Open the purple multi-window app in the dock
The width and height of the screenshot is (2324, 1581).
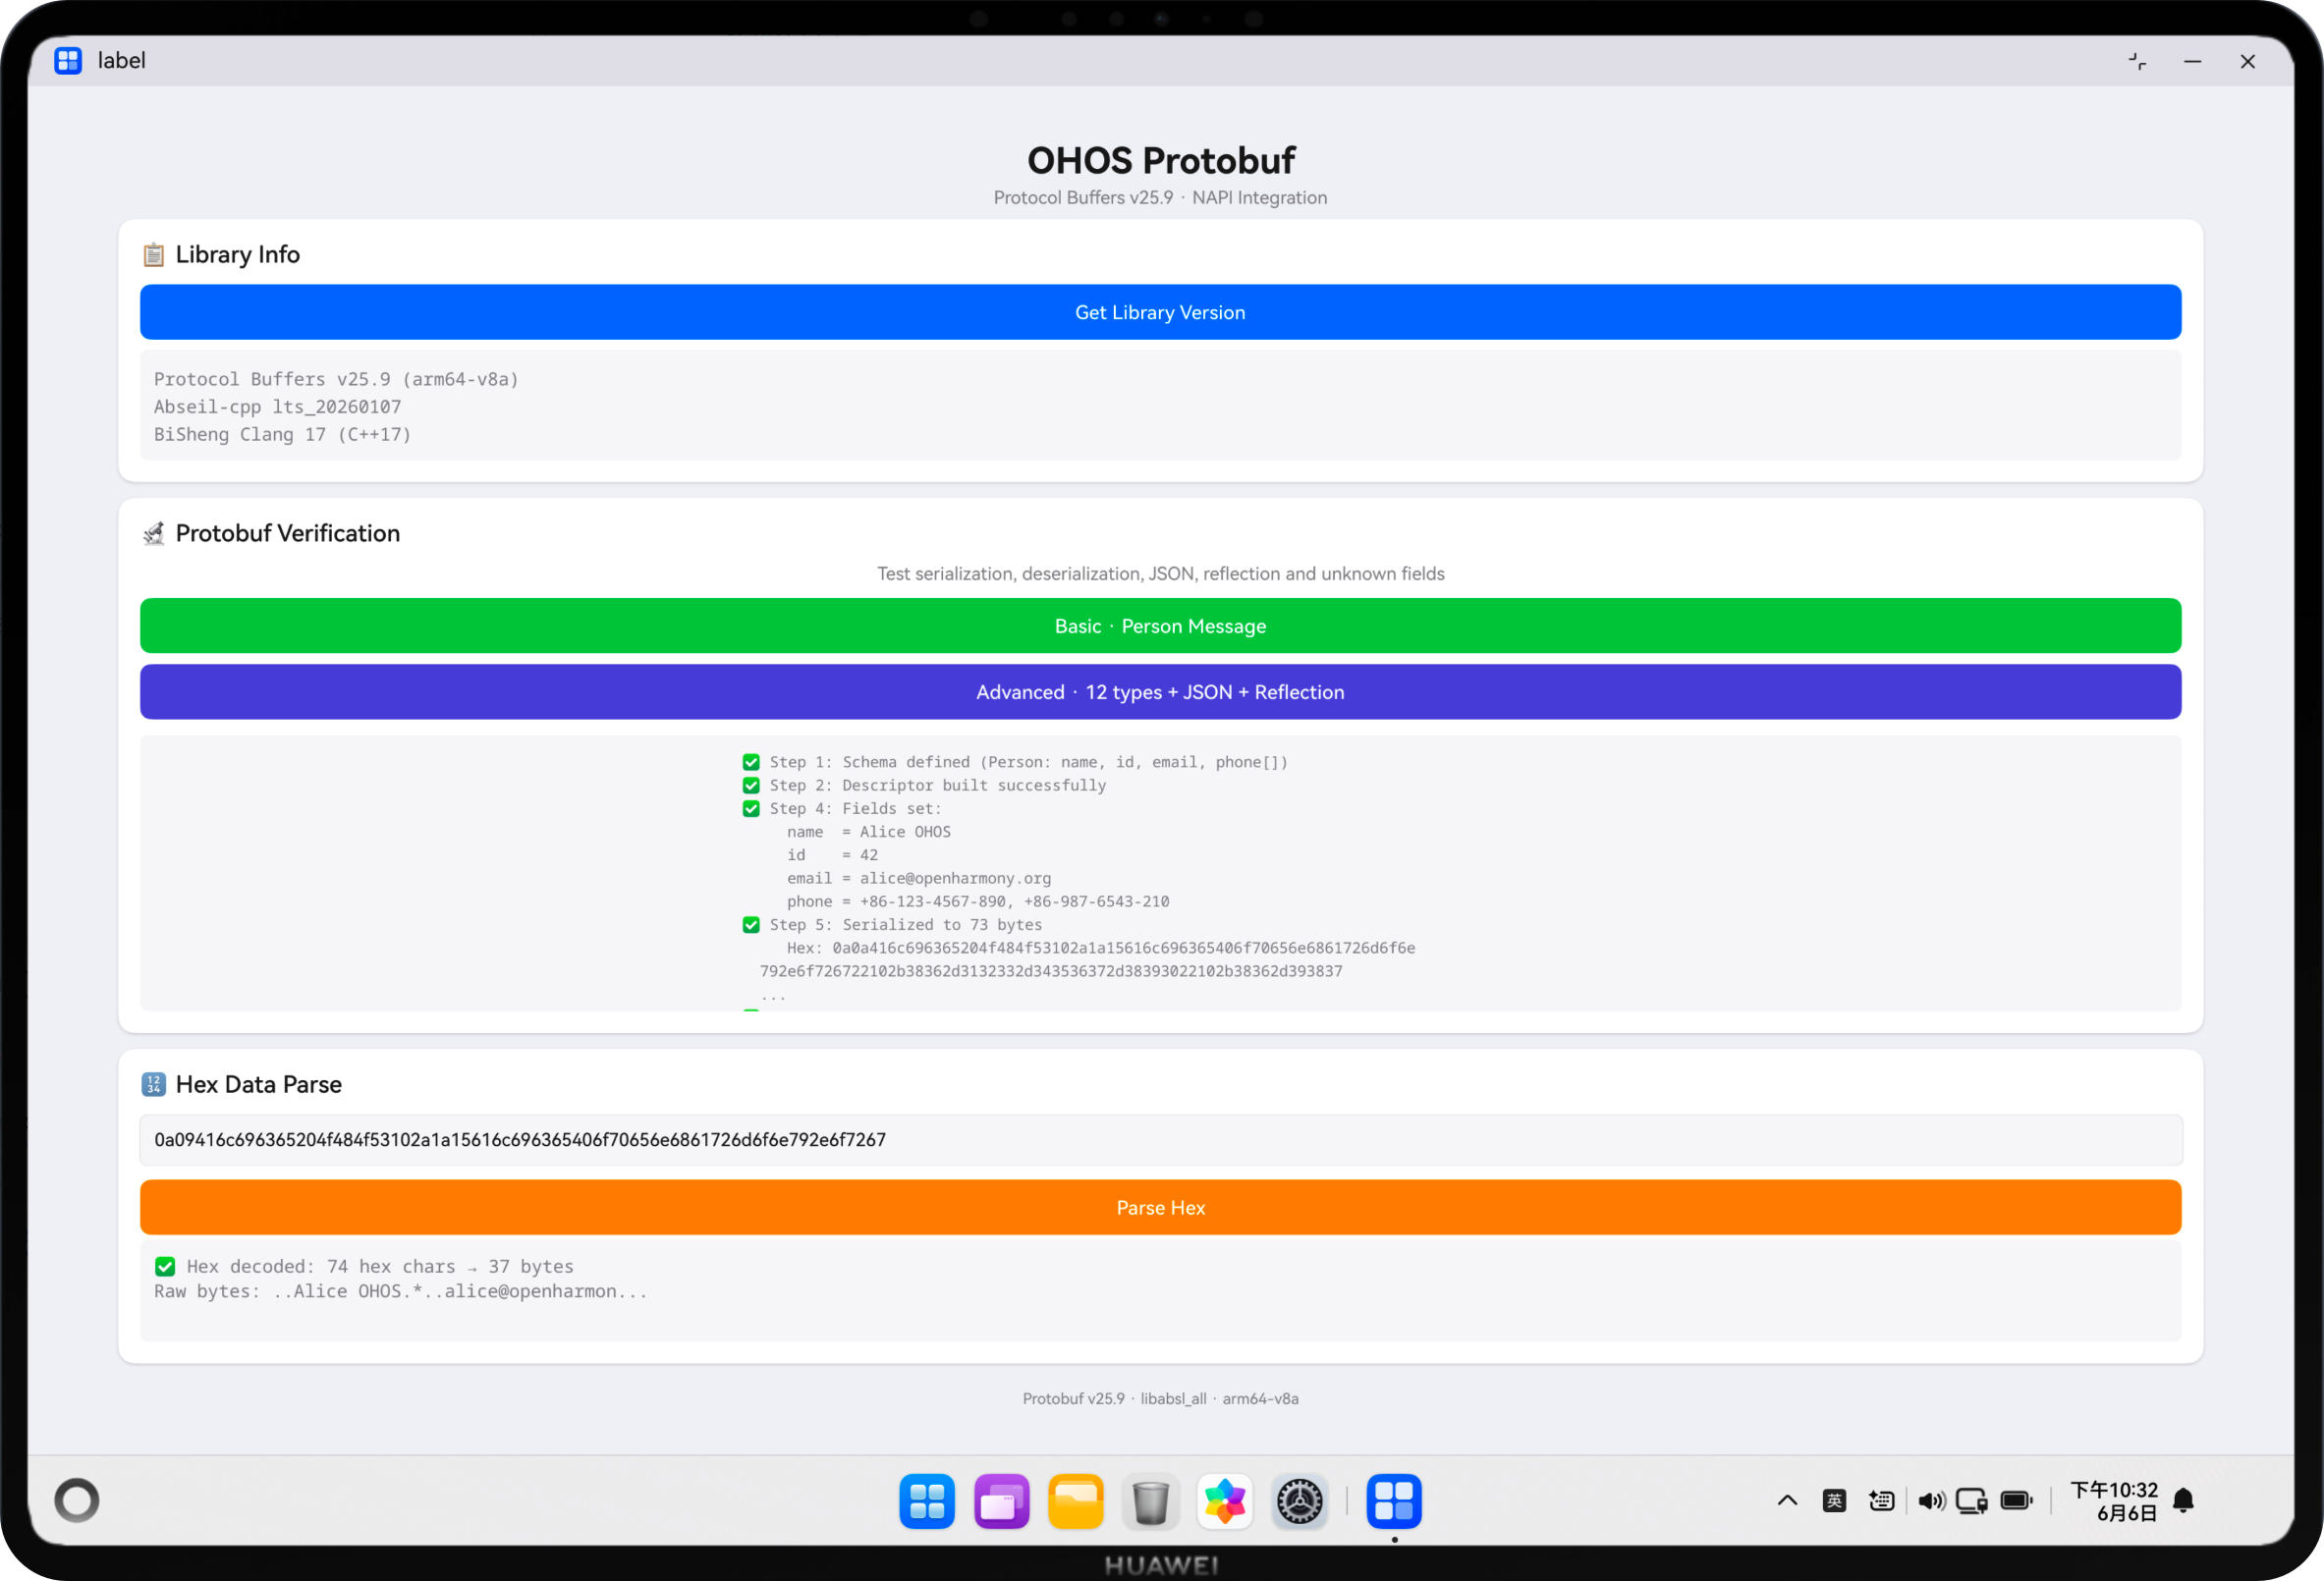[1001, 1501]
